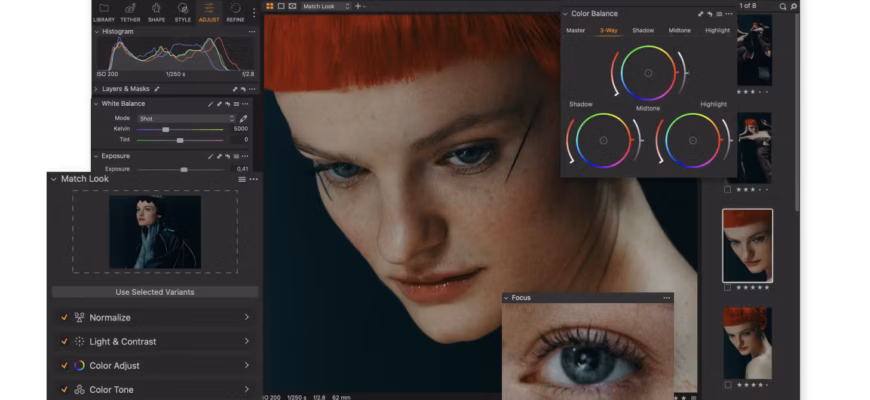Click center of Shadow color wheel
The image size is (870, 400).
(604, 140)
